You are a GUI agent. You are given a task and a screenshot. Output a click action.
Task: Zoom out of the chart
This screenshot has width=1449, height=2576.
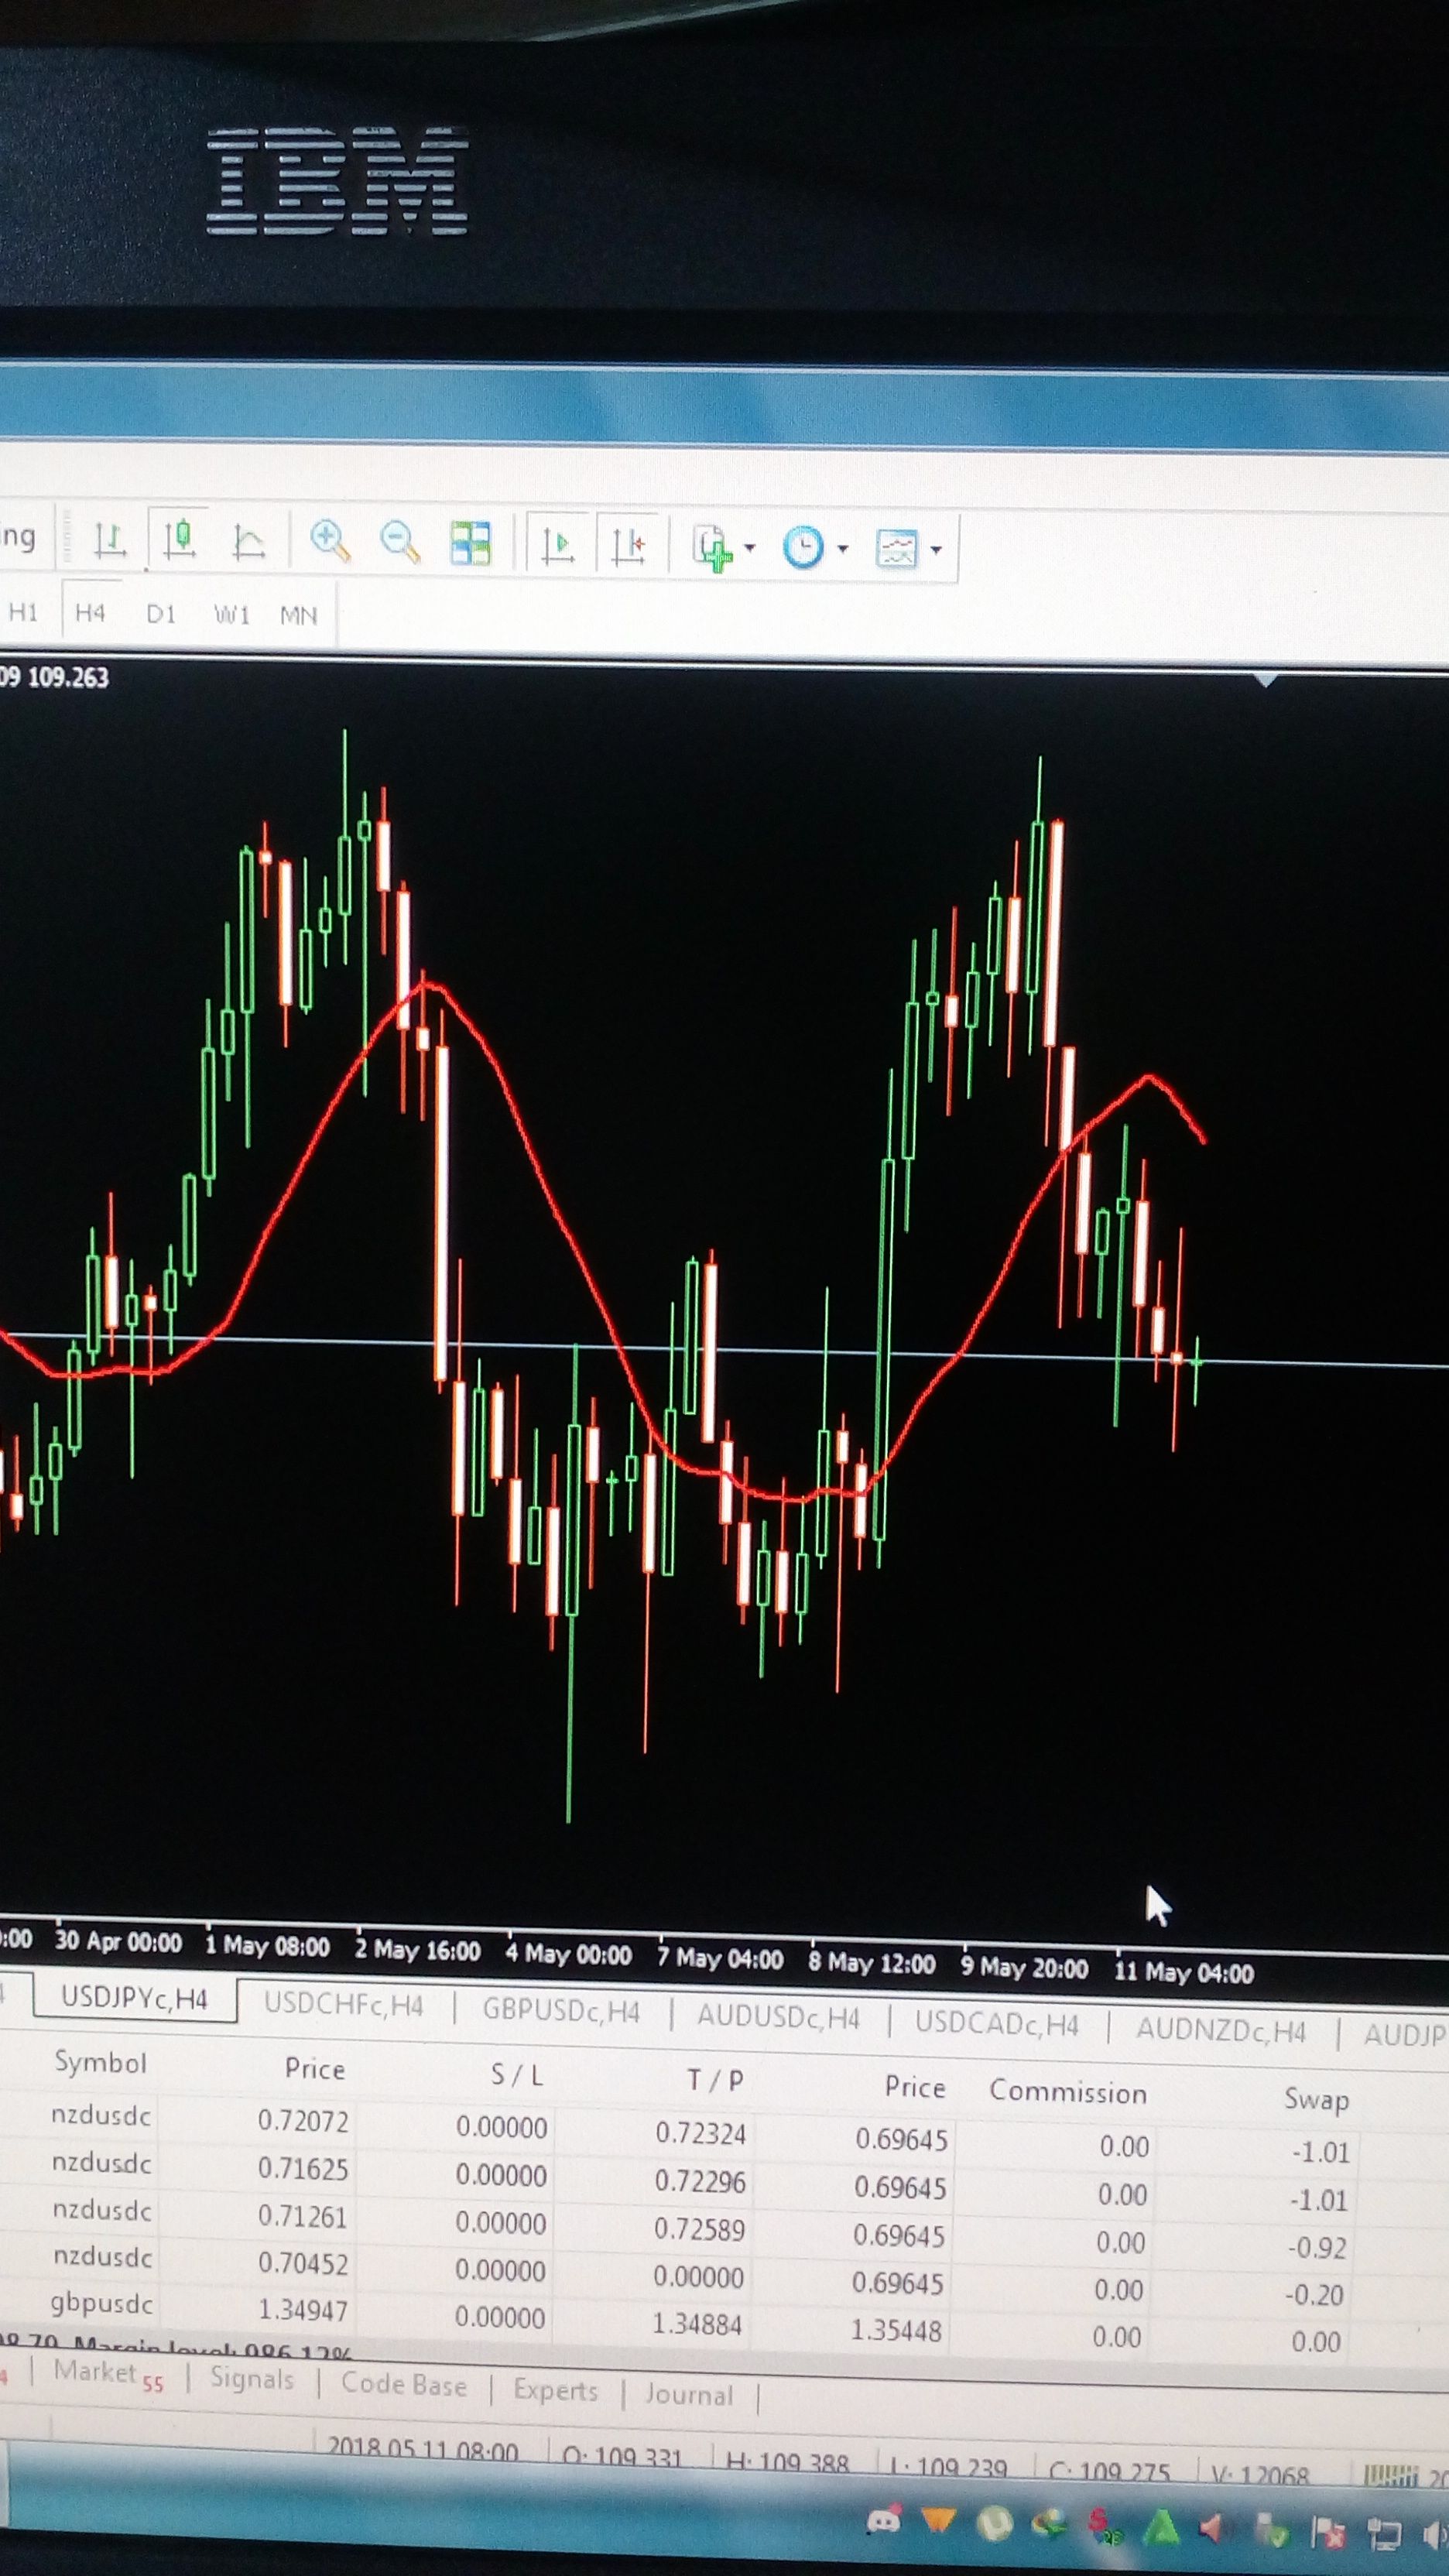tap(400, 543)
